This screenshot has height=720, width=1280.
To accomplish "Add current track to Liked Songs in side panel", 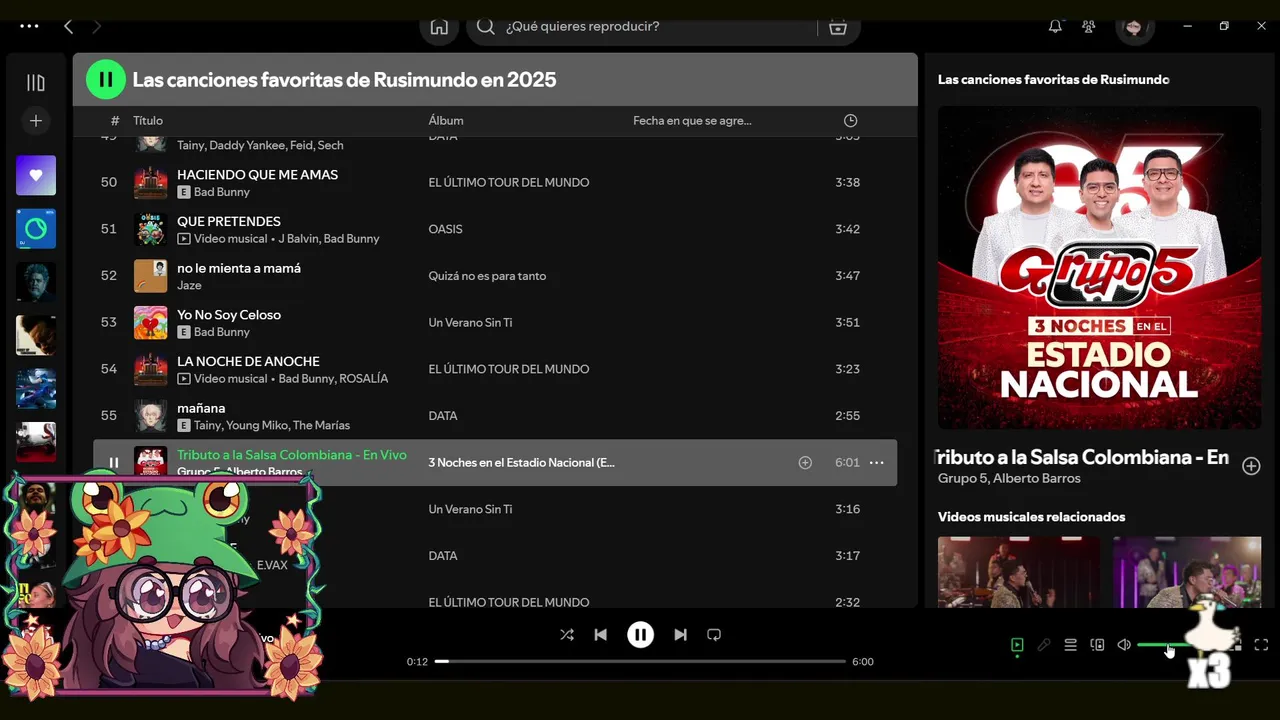I will point(1251,466).
